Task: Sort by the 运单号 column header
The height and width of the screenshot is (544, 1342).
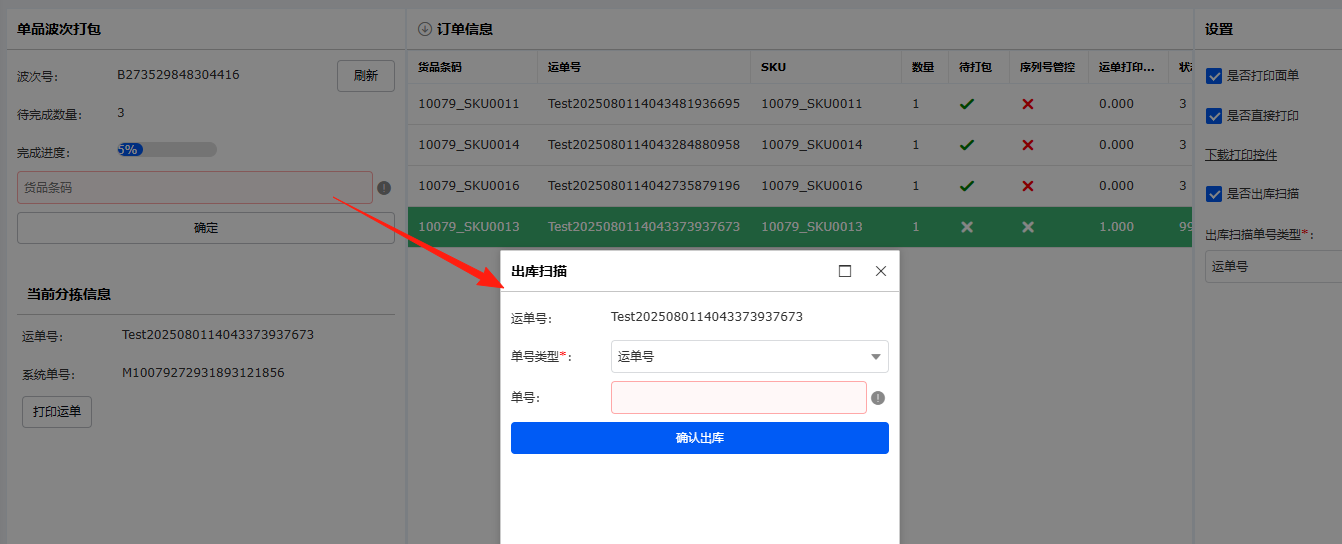Action: click(564, 67)
